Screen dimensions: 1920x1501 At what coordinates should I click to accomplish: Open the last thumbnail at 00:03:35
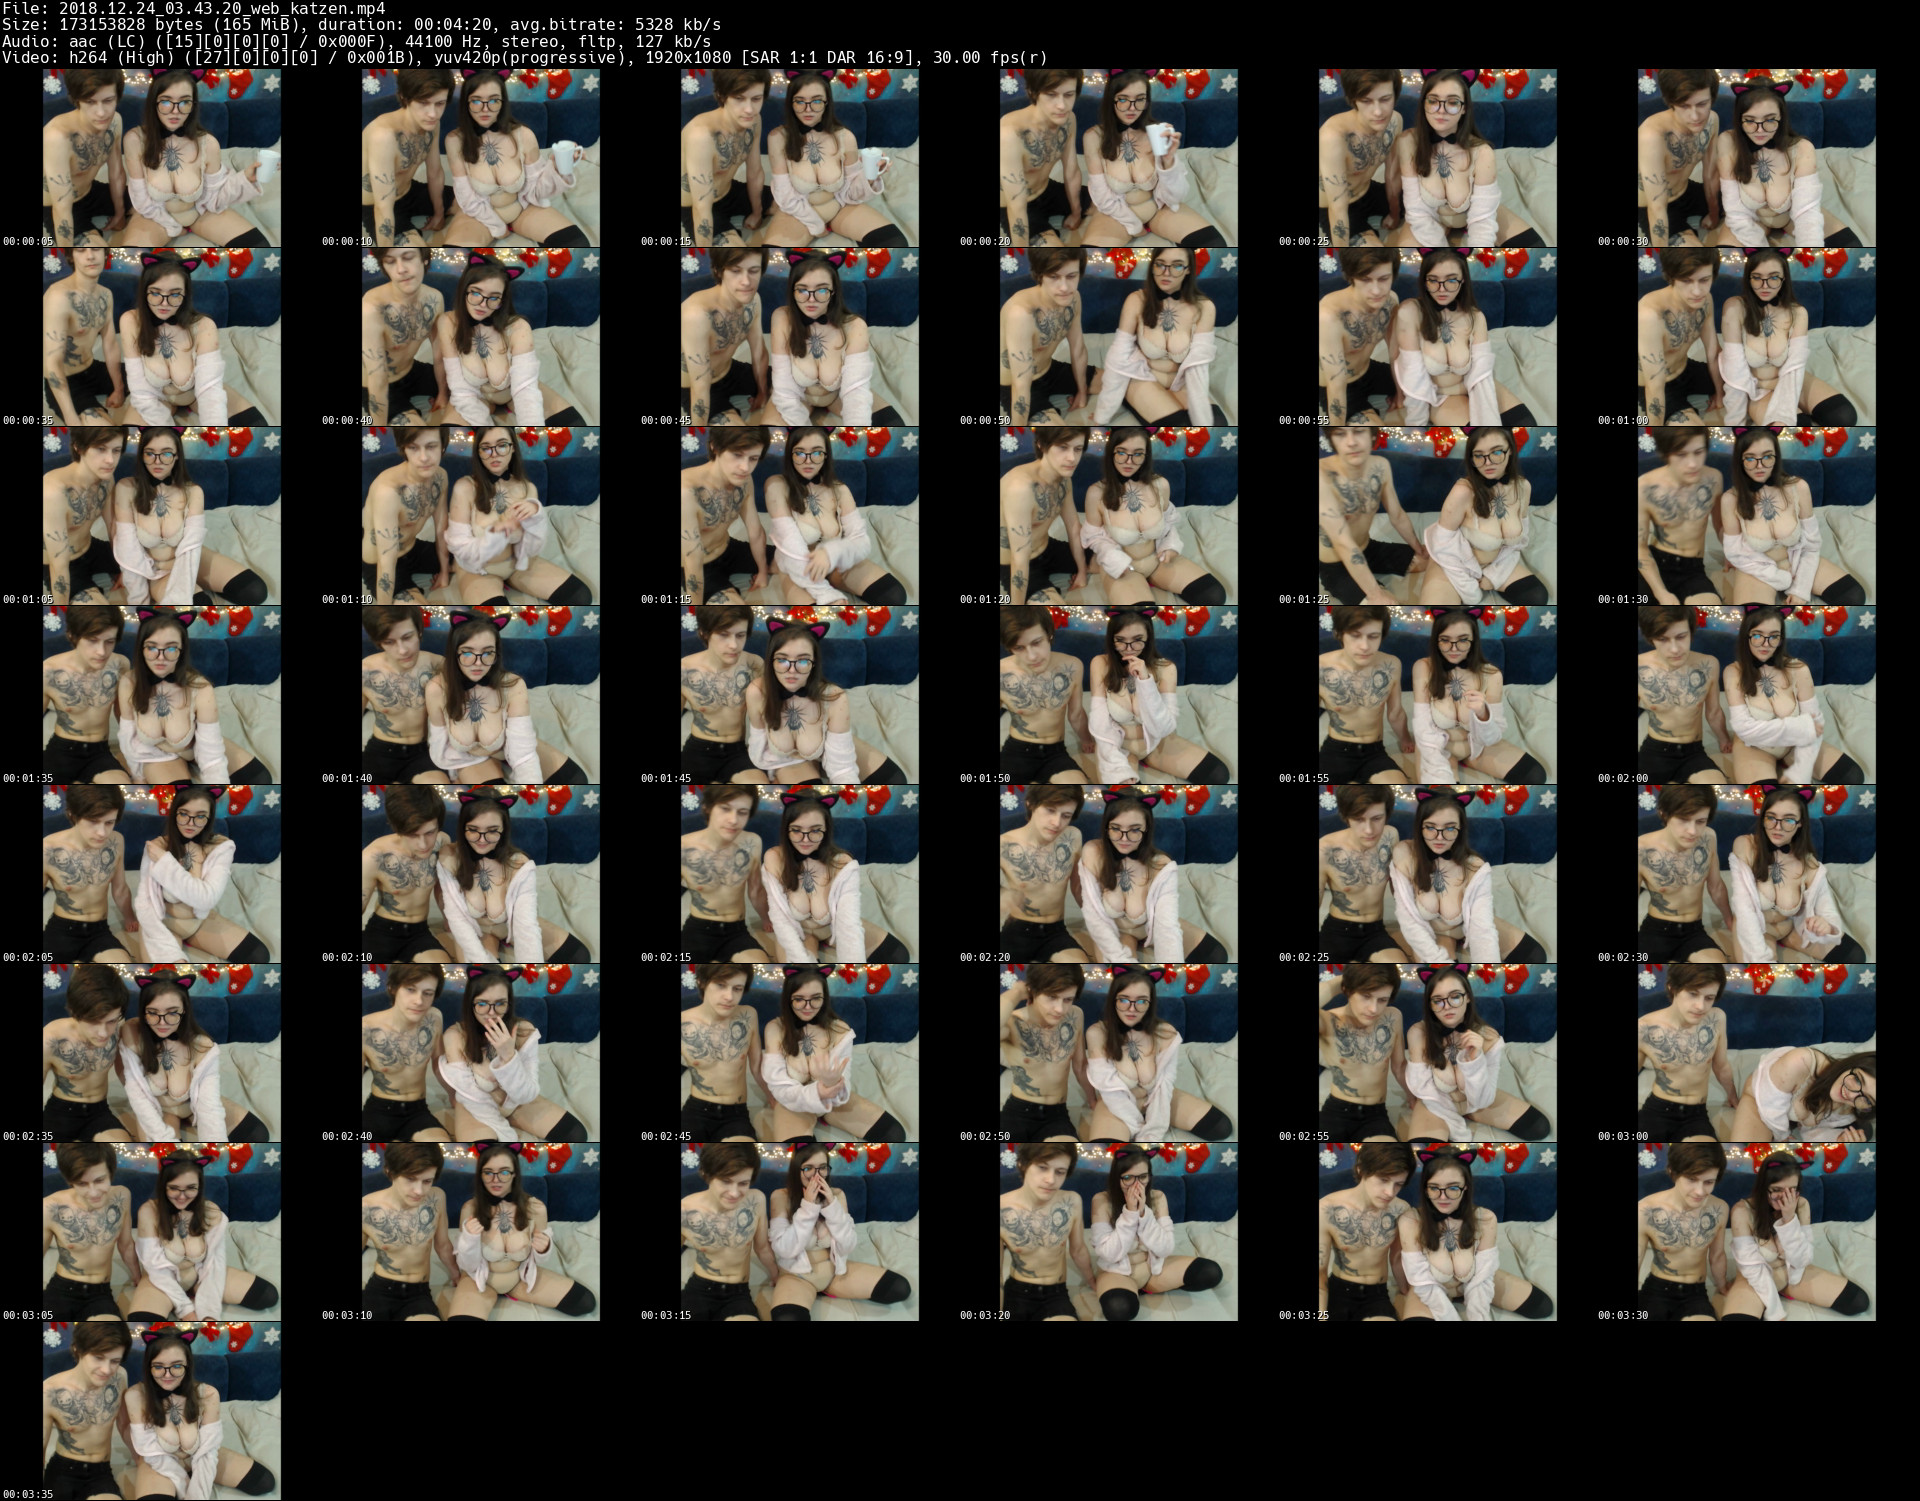click(x=162, y=1411)
